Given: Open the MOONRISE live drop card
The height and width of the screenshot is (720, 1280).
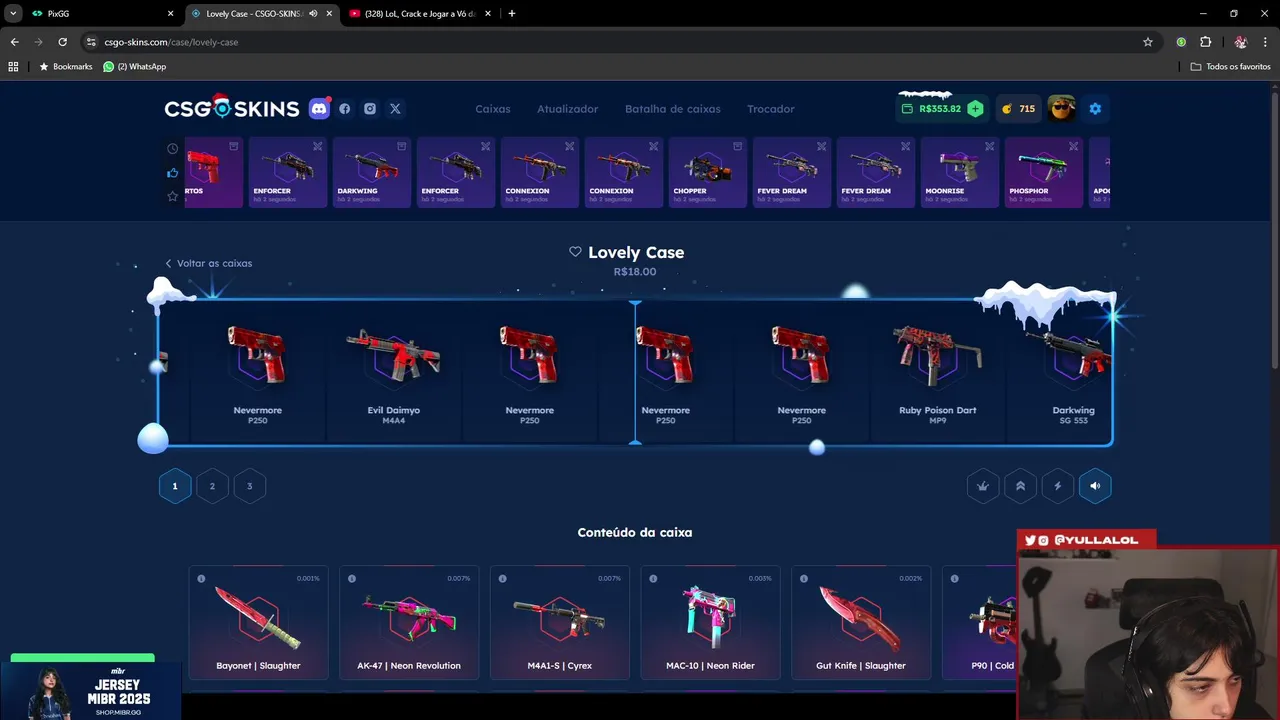Looking at the screenshot, I should click(958, 172).
